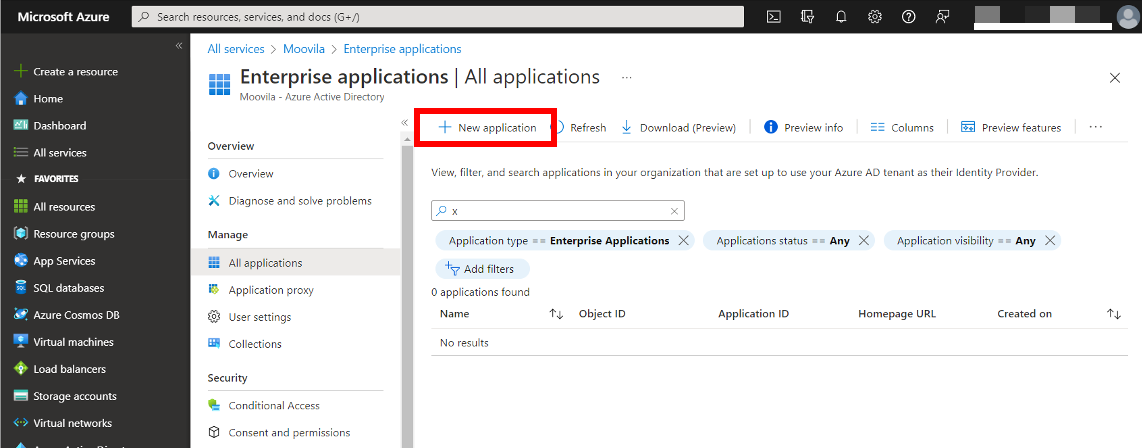This screenshot has width=1142, height=448.
Task: Collapse the left portal sidebar
Action: 179,46
